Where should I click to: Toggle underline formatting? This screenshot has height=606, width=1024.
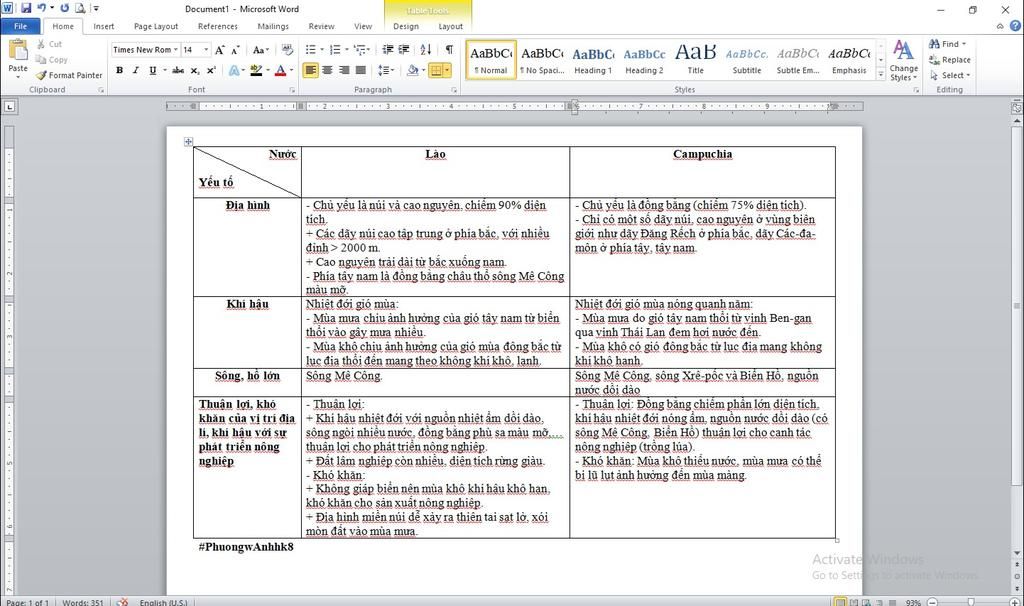152,70
